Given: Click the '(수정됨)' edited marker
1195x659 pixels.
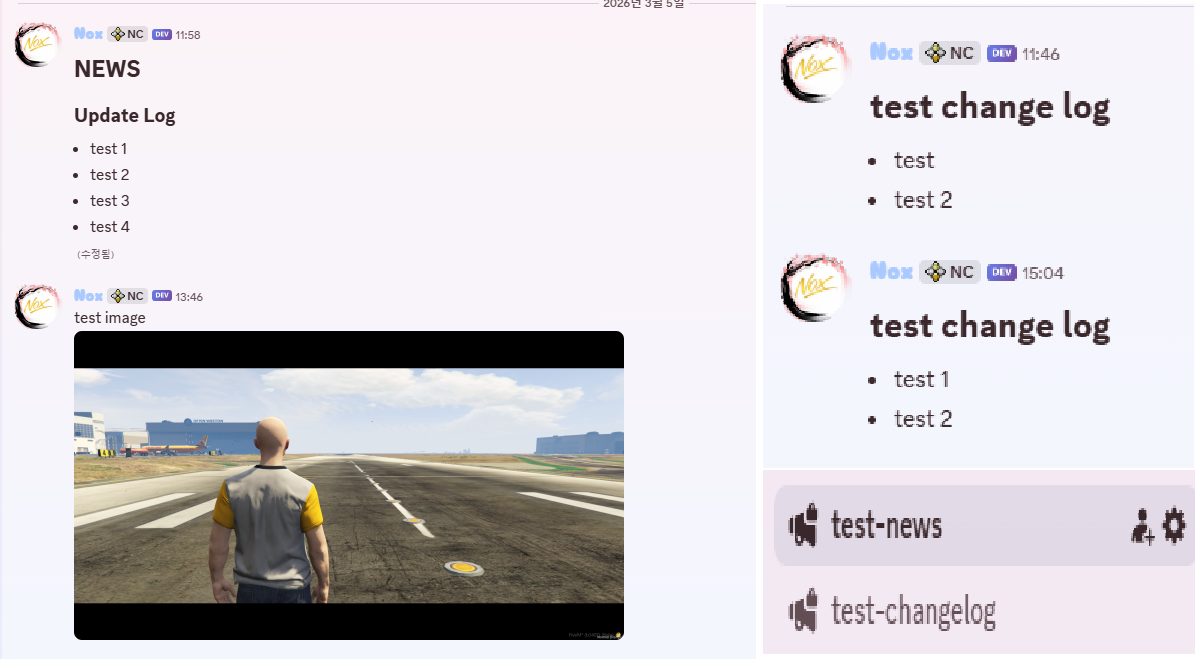Looking at the screenshot, I should 95,254.
